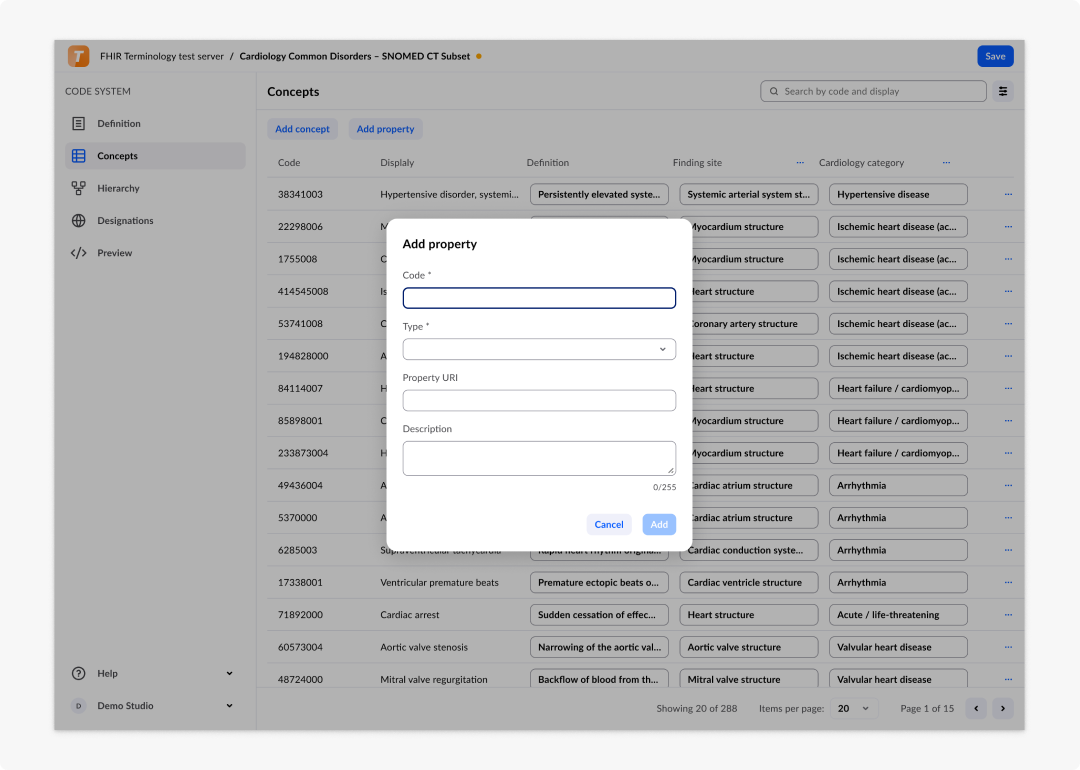Click the Demo Studio avatar icon
1080x770 pixels.
click(x=79, y=705)
